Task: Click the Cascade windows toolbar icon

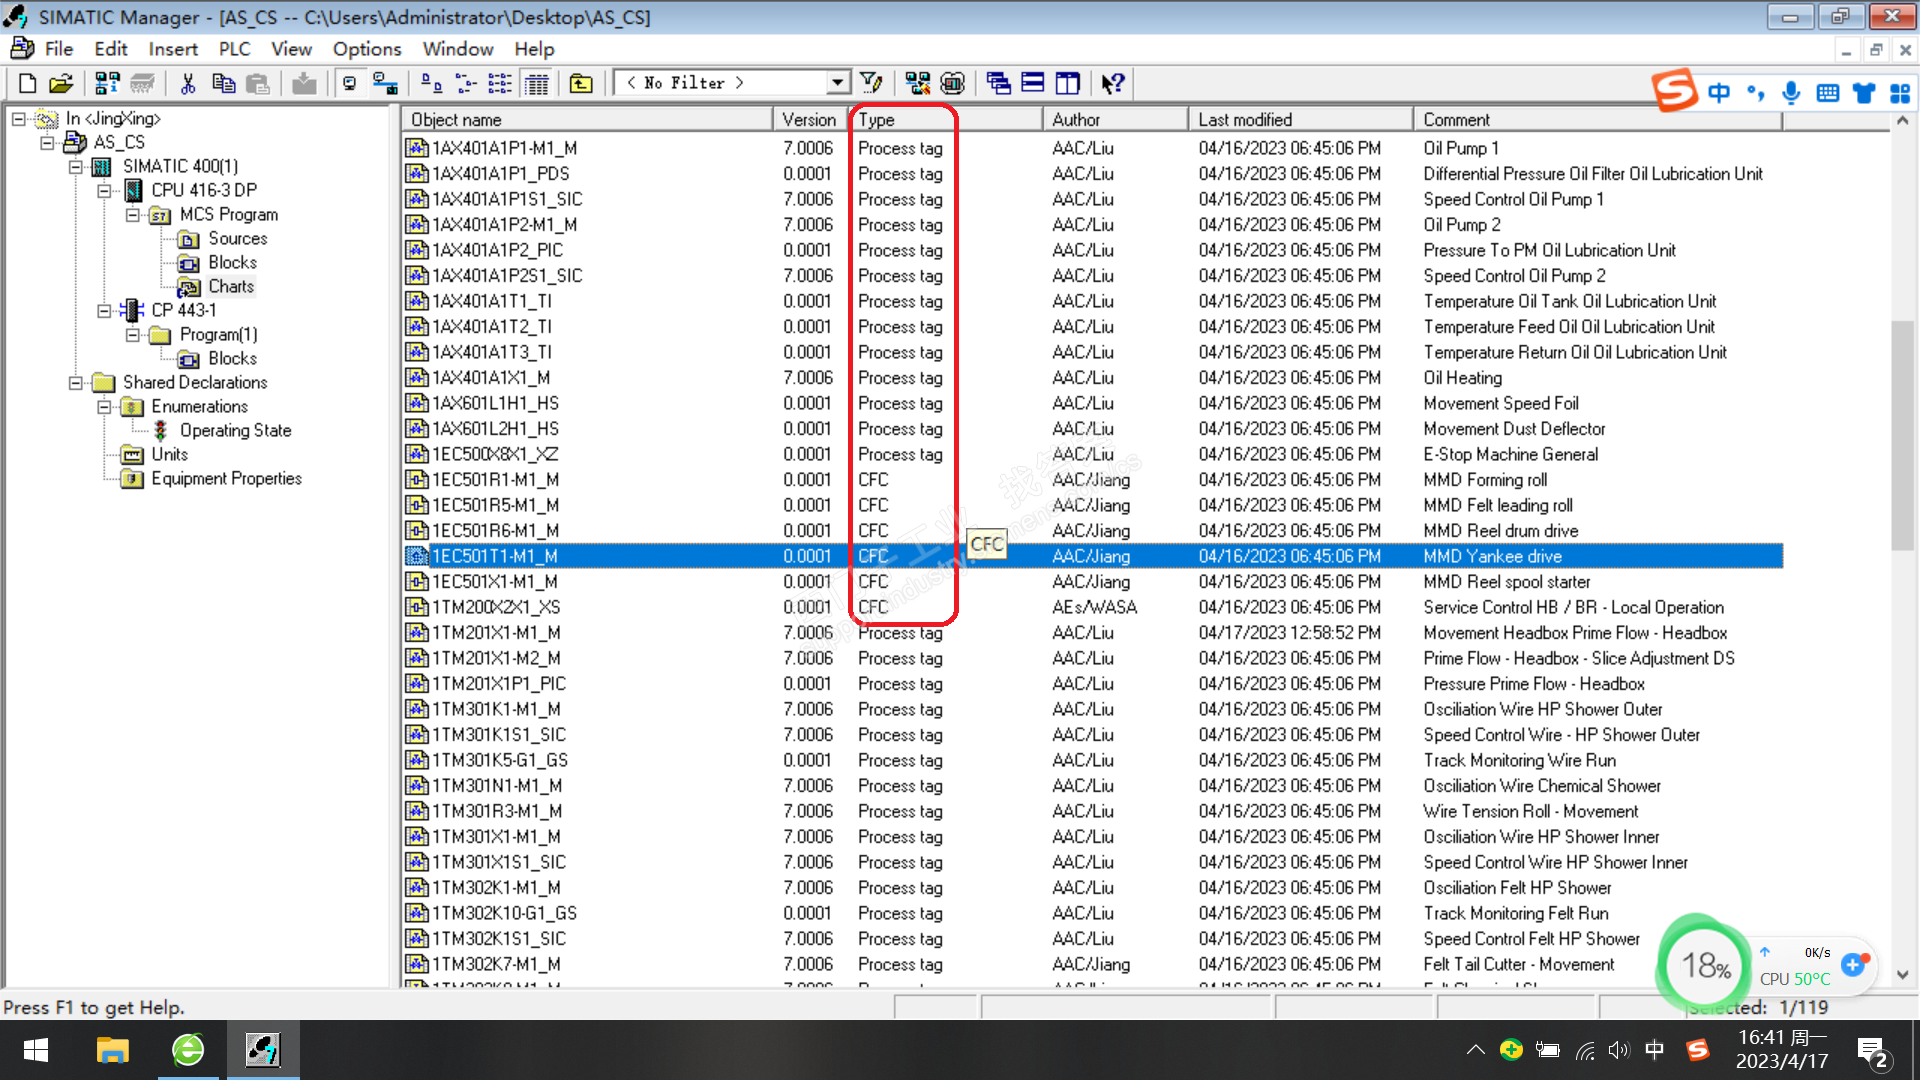Action: click(997, 83)
